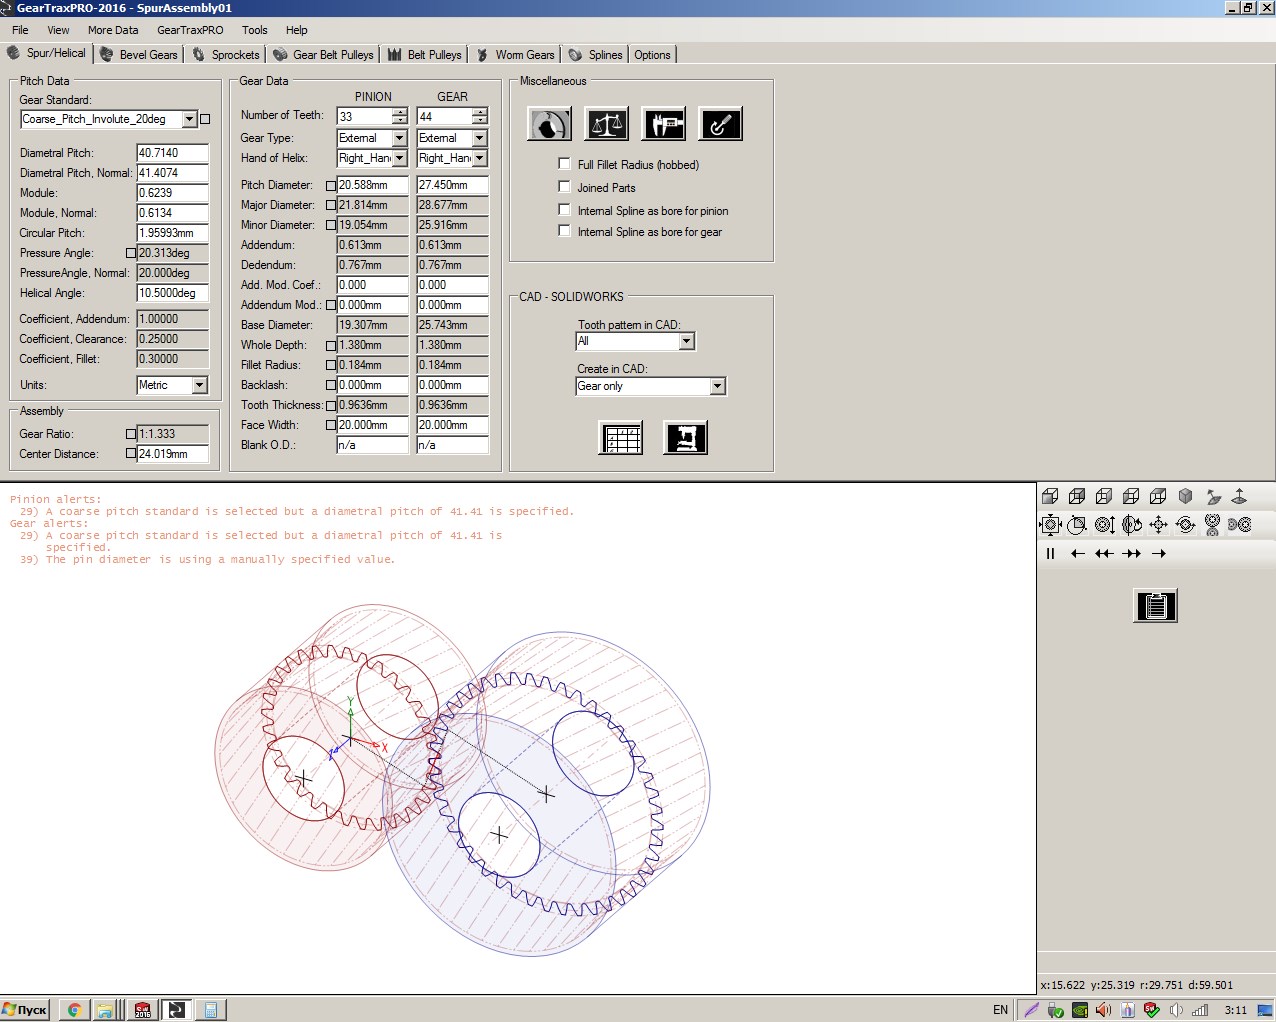Switch to the Worm Gears tab
The width and height of the screenshot is (1276, 1022).
coord(515,55)
